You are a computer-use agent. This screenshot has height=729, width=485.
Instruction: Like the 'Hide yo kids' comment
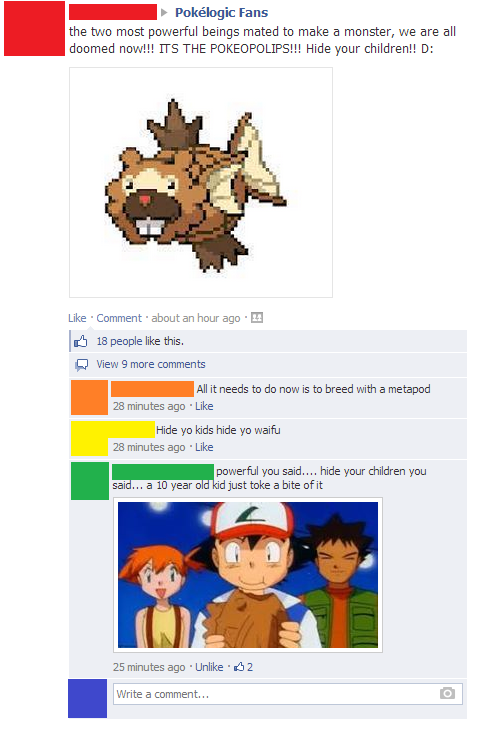click(204, 447)
